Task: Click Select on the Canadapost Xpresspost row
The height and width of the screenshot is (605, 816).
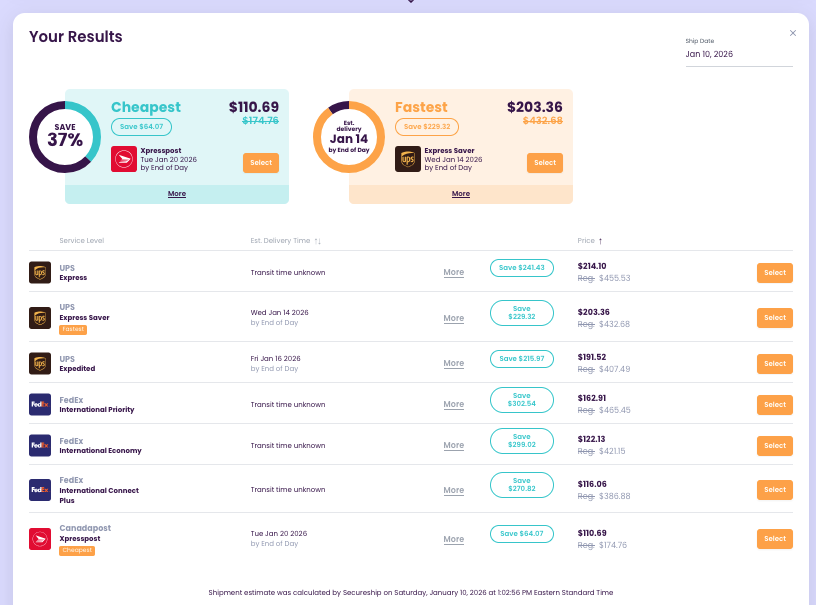Action: [x=774, y=538]
